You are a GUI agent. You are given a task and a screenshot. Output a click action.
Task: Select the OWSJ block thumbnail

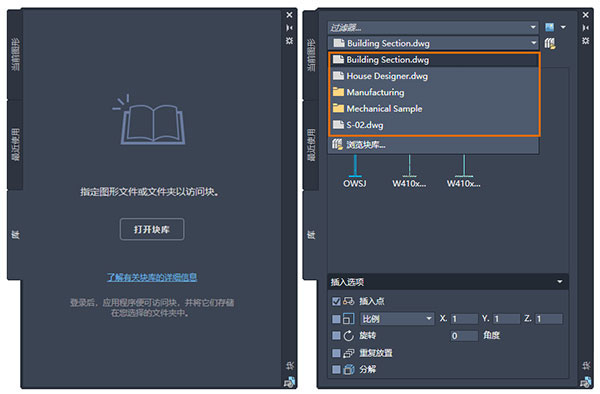pyautogui.click(x=355, y=171)
